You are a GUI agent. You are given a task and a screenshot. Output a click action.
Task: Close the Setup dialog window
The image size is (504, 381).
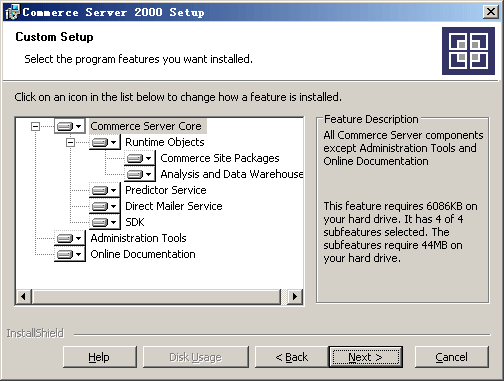[491, 12]
